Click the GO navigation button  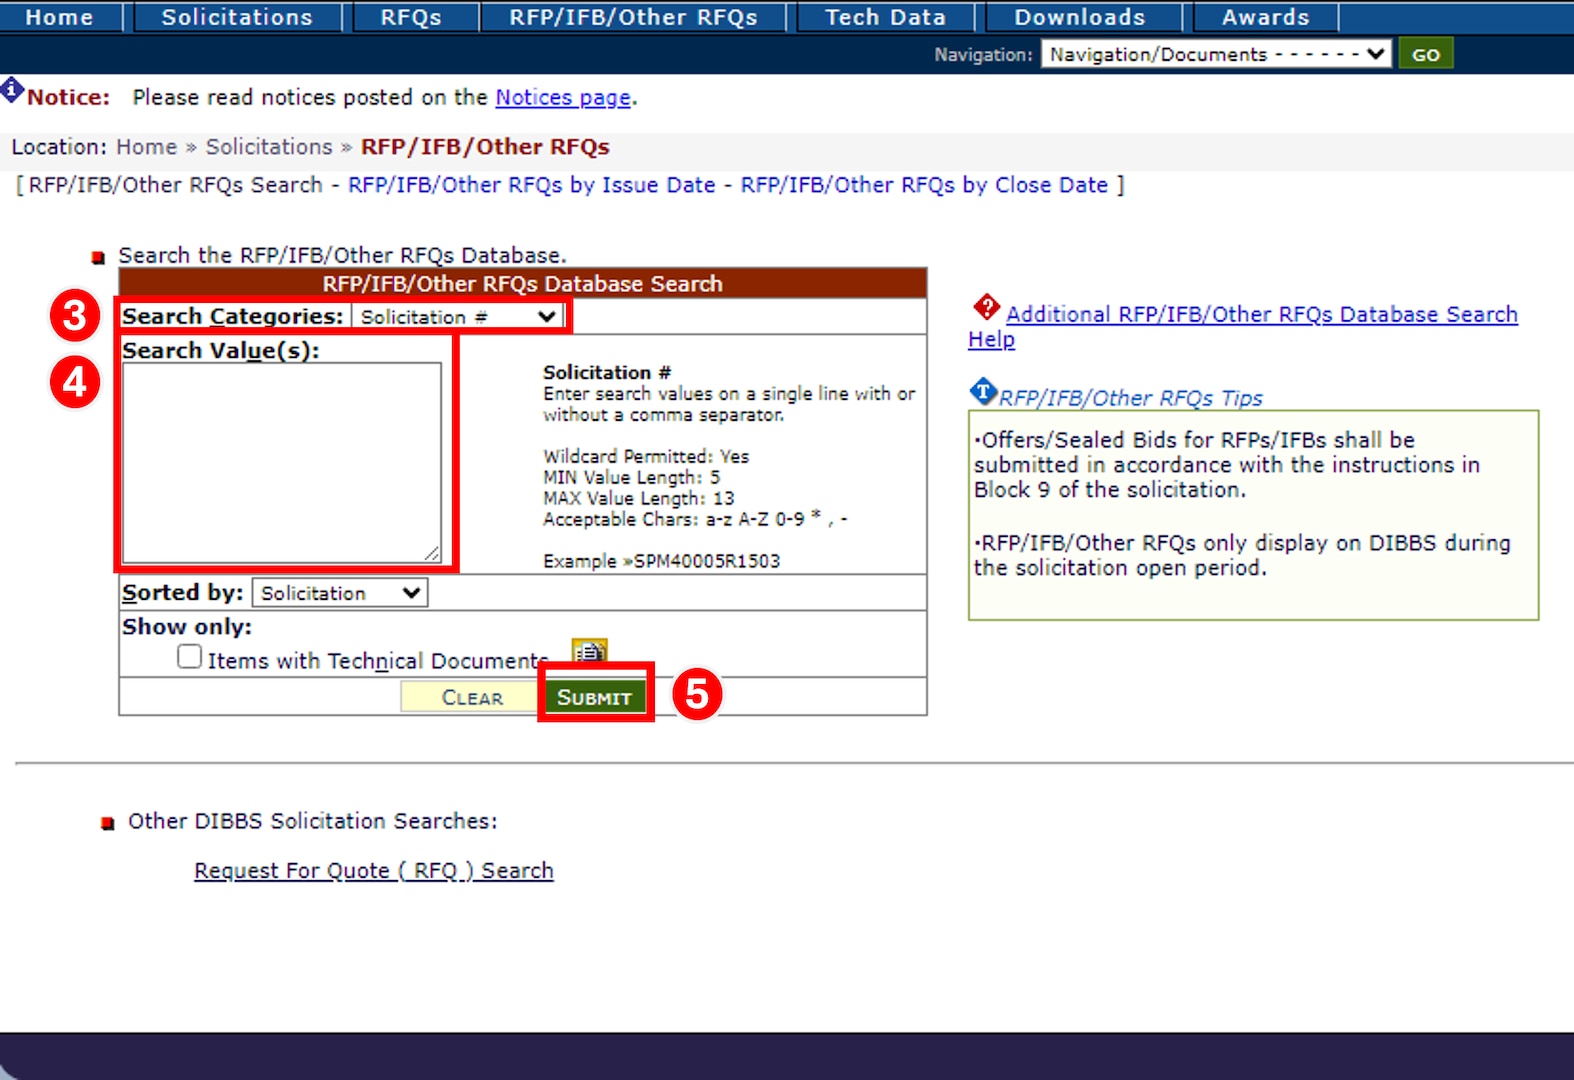coord(1425,54)
